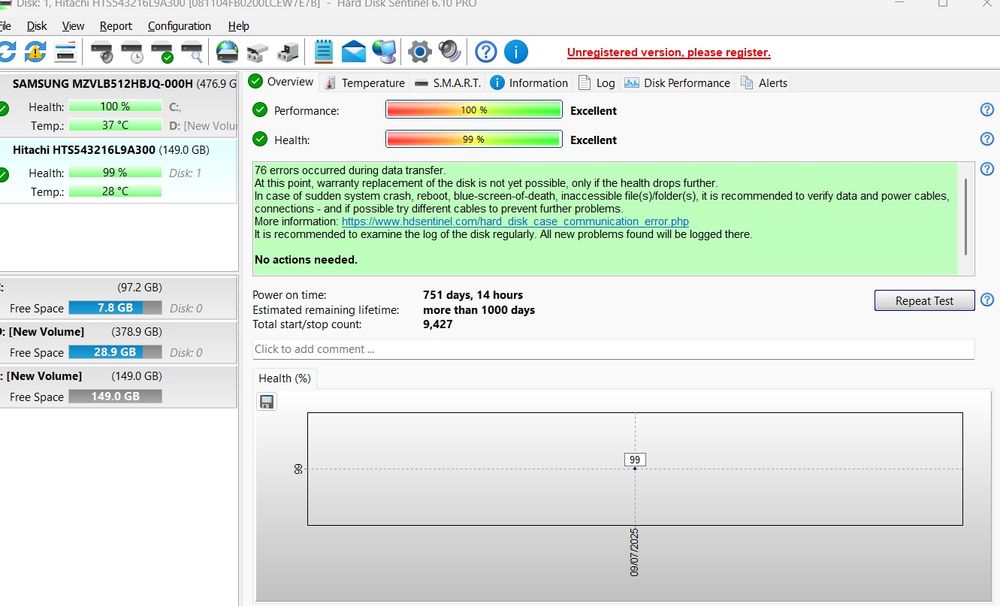Open the Disk menu
Viewport: 1000px width, 606px height.
tap(36, 26)
